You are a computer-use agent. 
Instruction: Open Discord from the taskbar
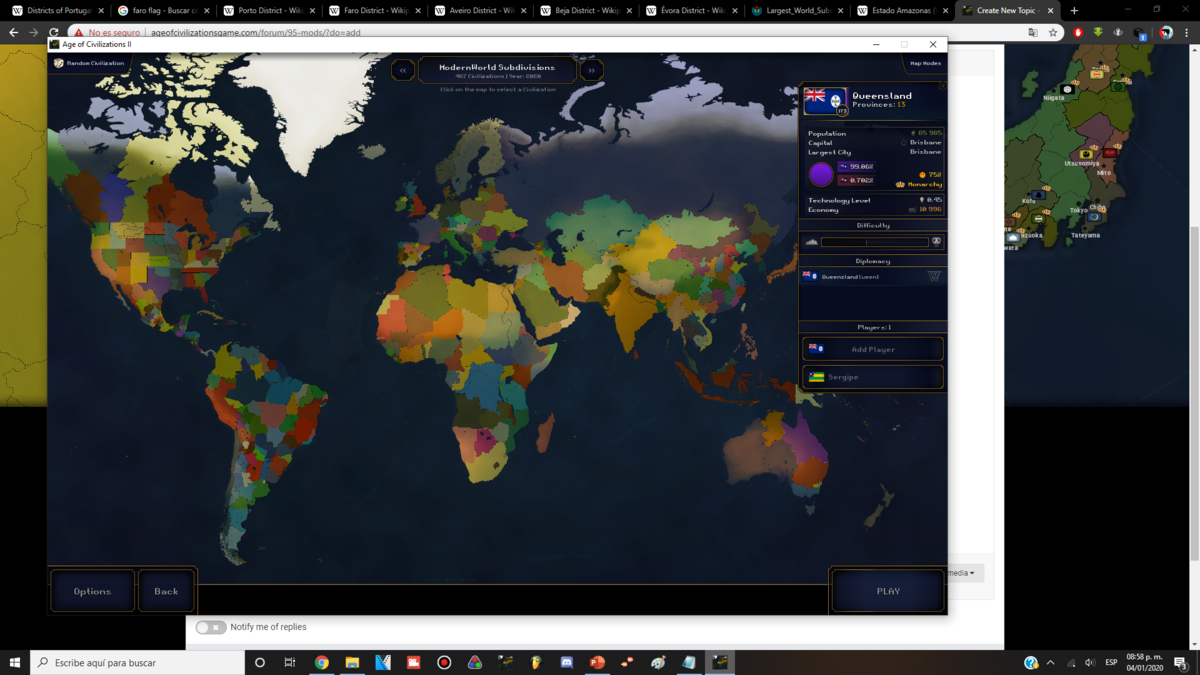(x=566, y=662)
